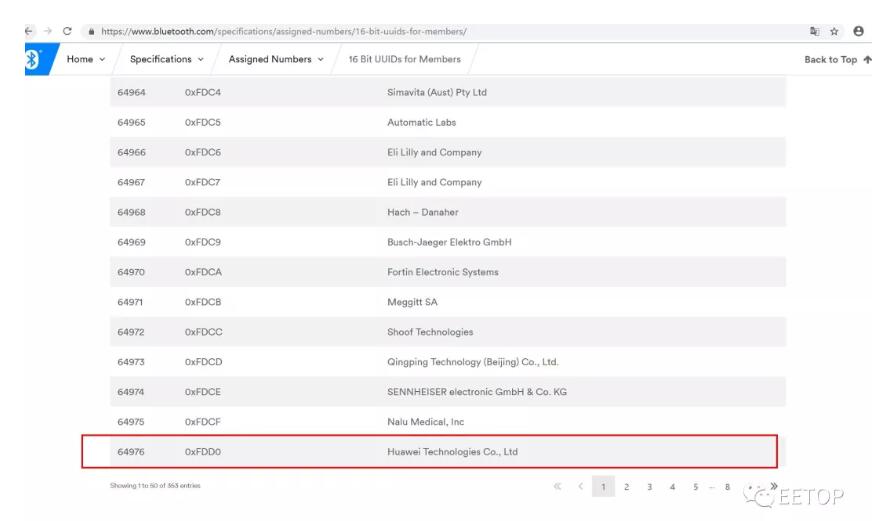Click hex value 0xFDCF
Viewport: 880px width, 521px height.
coord(203,422)
